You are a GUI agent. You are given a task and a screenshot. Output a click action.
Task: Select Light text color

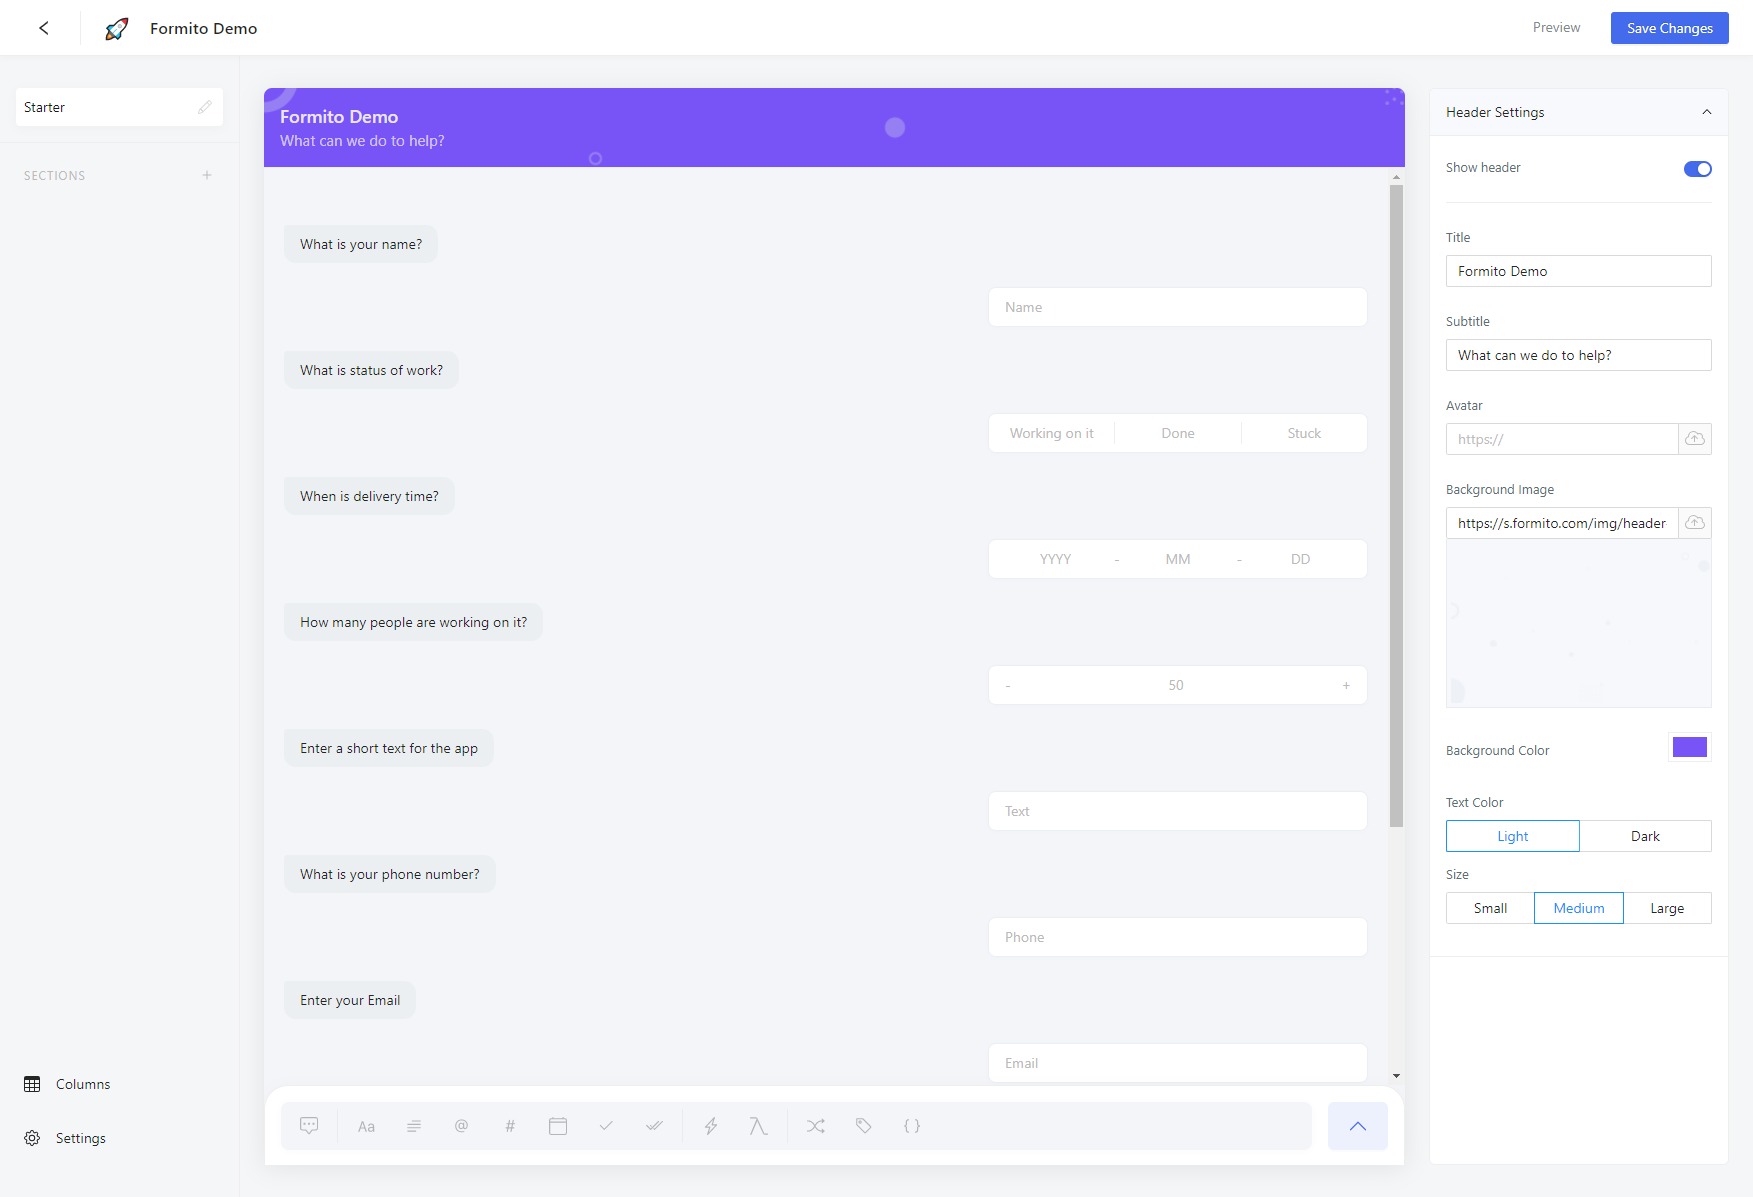[1513, 836]
